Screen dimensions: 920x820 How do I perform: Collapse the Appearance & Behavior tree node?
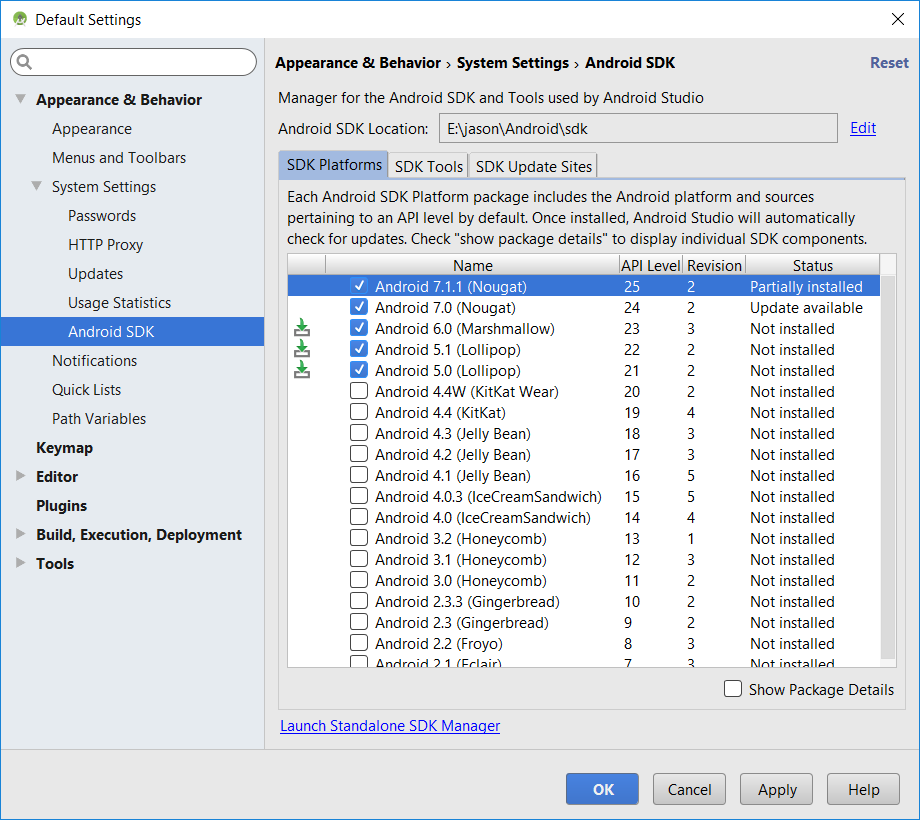21,99
